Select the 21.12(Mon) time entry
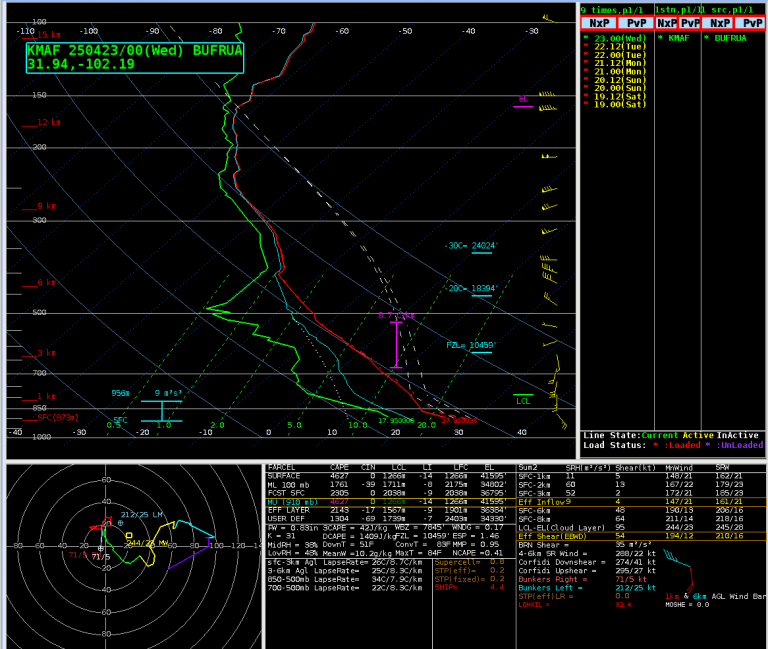Viewport: 768px width, 649px height. tap(616, 63)
